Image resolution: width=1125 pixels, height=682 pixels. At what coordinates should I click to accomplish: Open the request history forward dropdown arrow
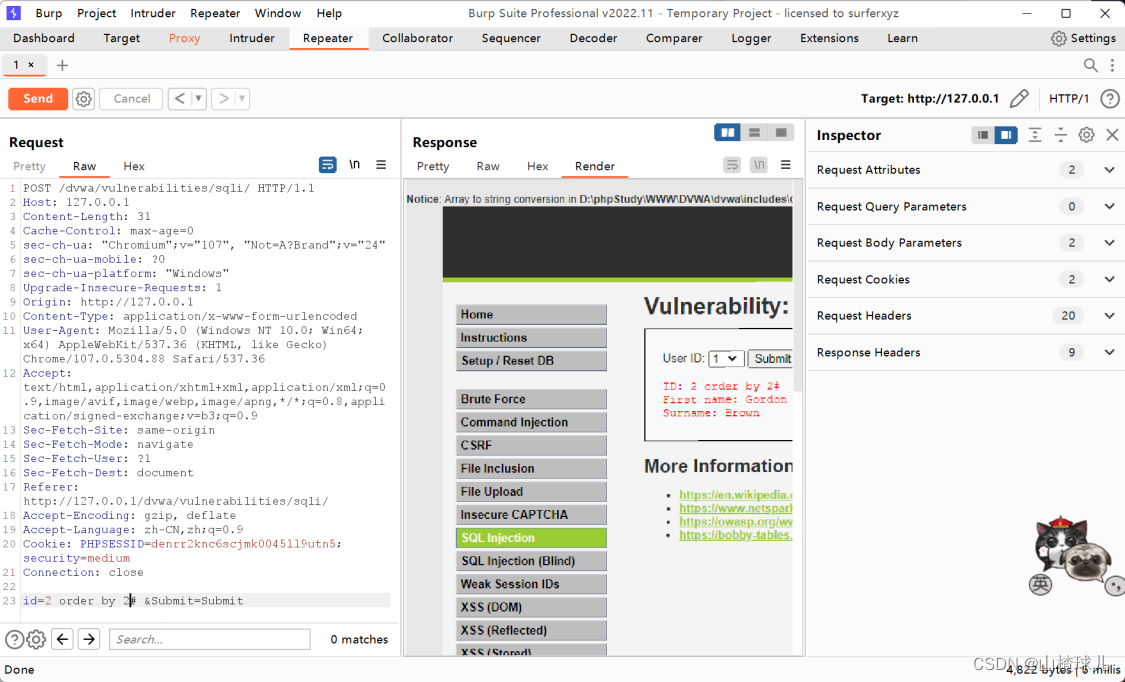tap(242, 99)
